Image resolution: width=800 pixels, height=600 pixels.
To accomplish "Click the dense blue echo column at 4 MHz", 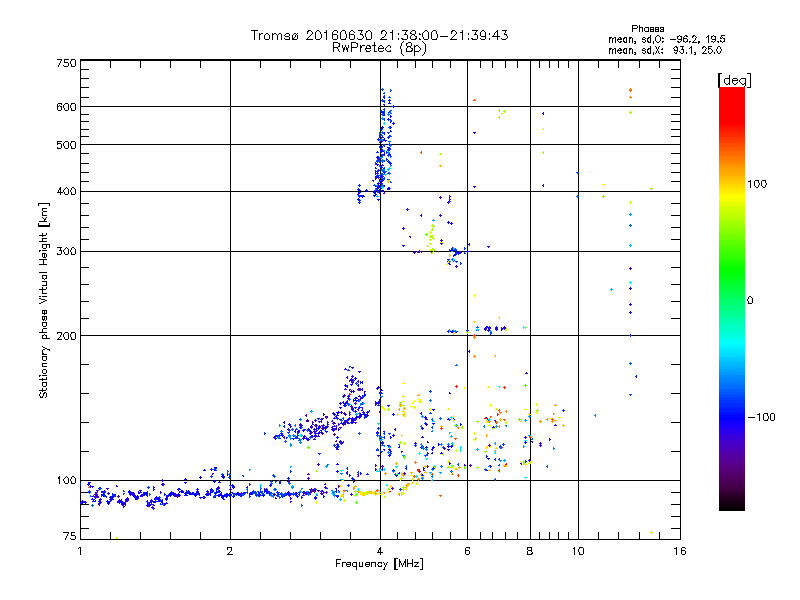I will pos(384,145).
